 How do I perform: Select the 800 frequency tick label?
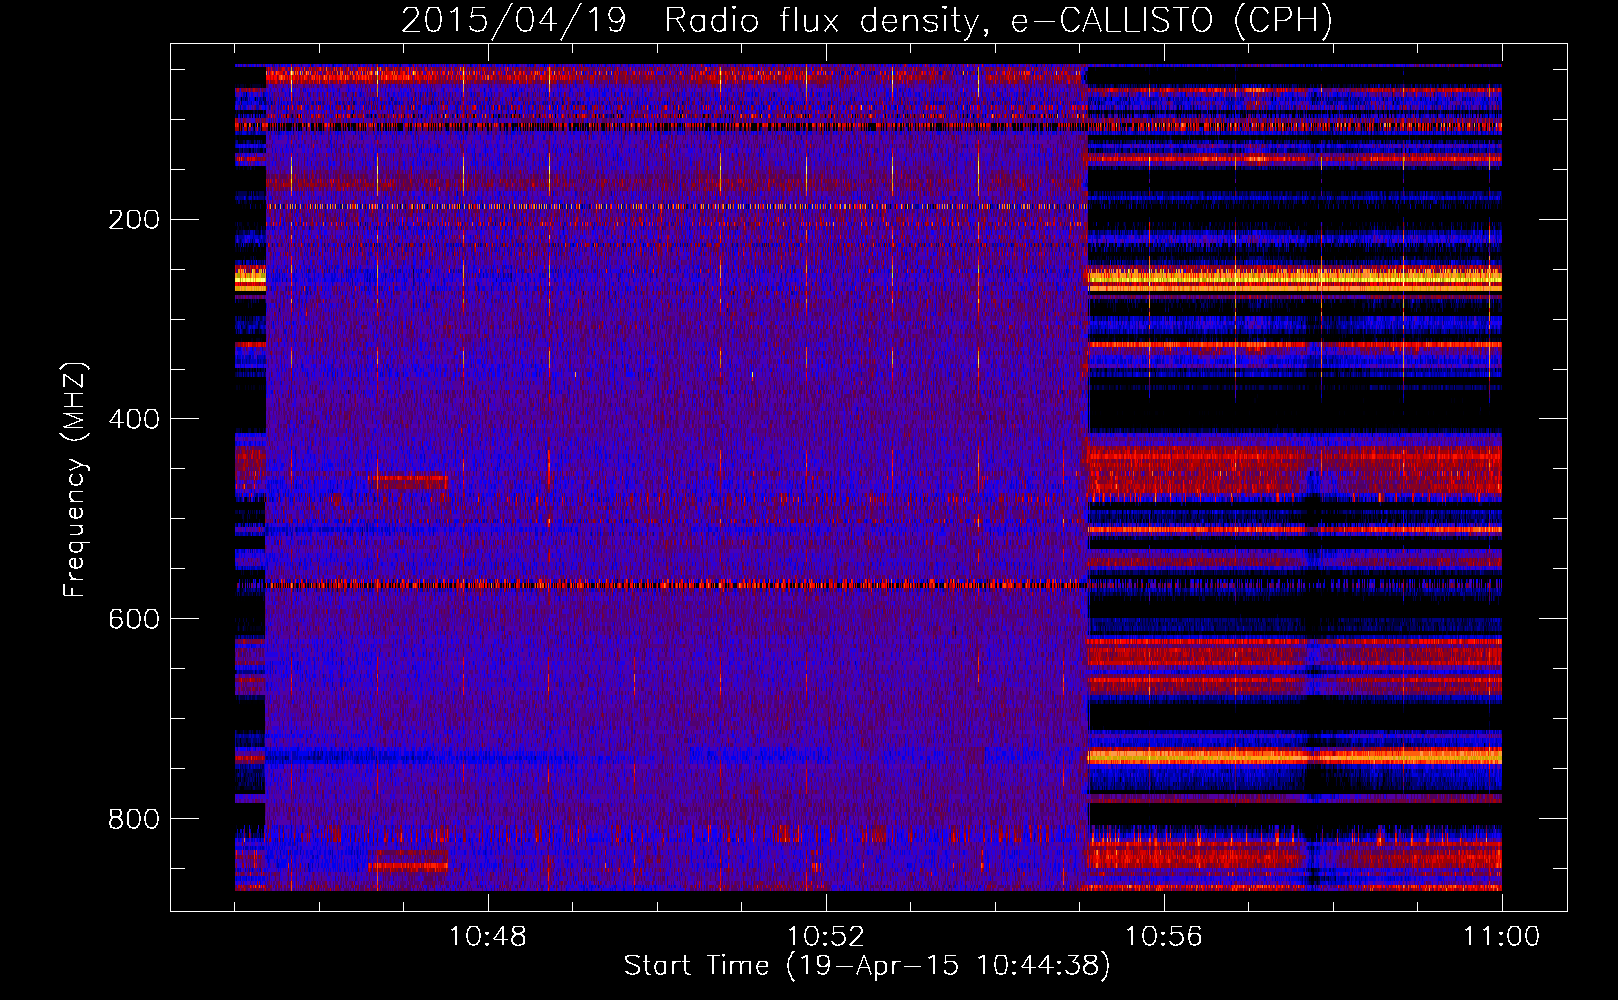pos(134,819)
